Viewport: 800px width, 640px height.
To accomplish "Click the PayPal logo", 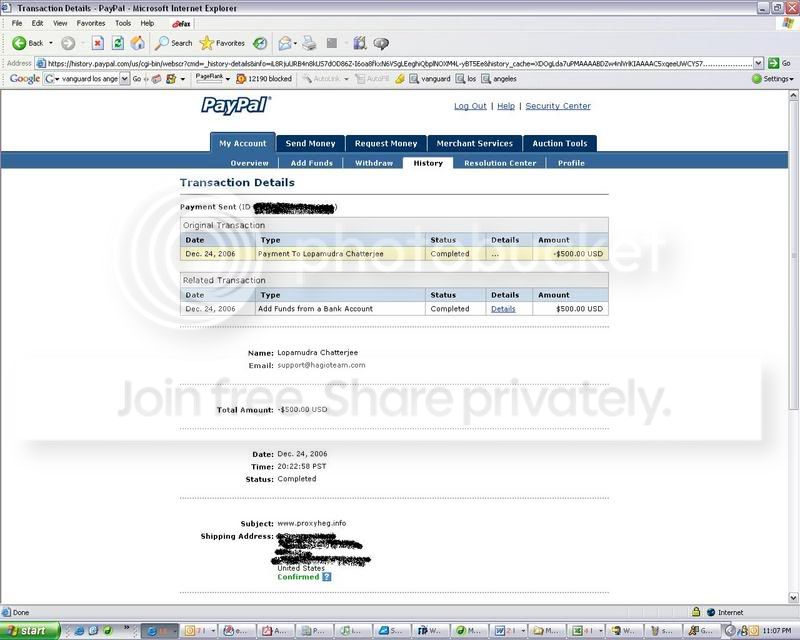I will (236, 105).
